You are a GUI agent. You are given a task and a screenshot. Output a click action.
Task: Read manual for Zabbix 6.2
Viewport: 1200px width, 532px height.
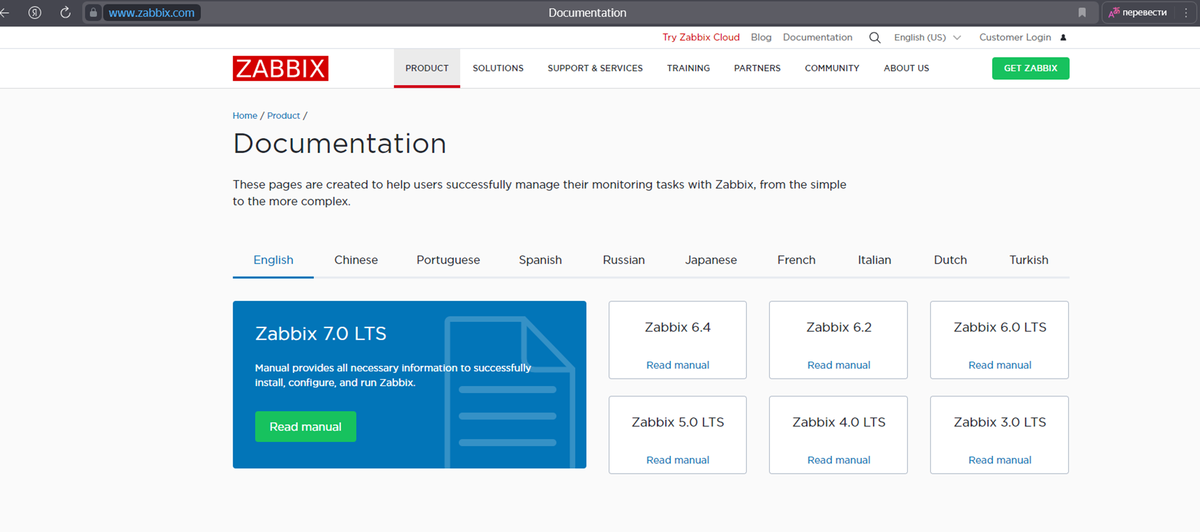pos(839,365)
